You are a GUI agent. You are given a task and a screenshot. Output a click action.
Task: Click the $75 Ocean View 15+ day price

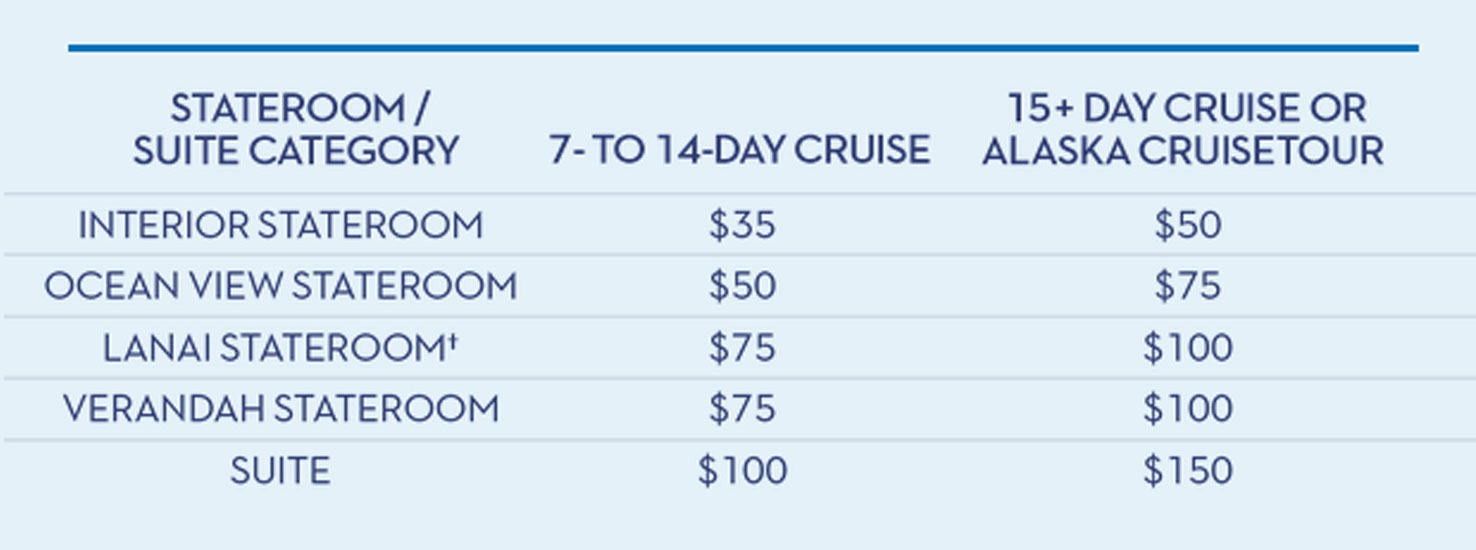pyautogui.click(x=1187, y=287)
